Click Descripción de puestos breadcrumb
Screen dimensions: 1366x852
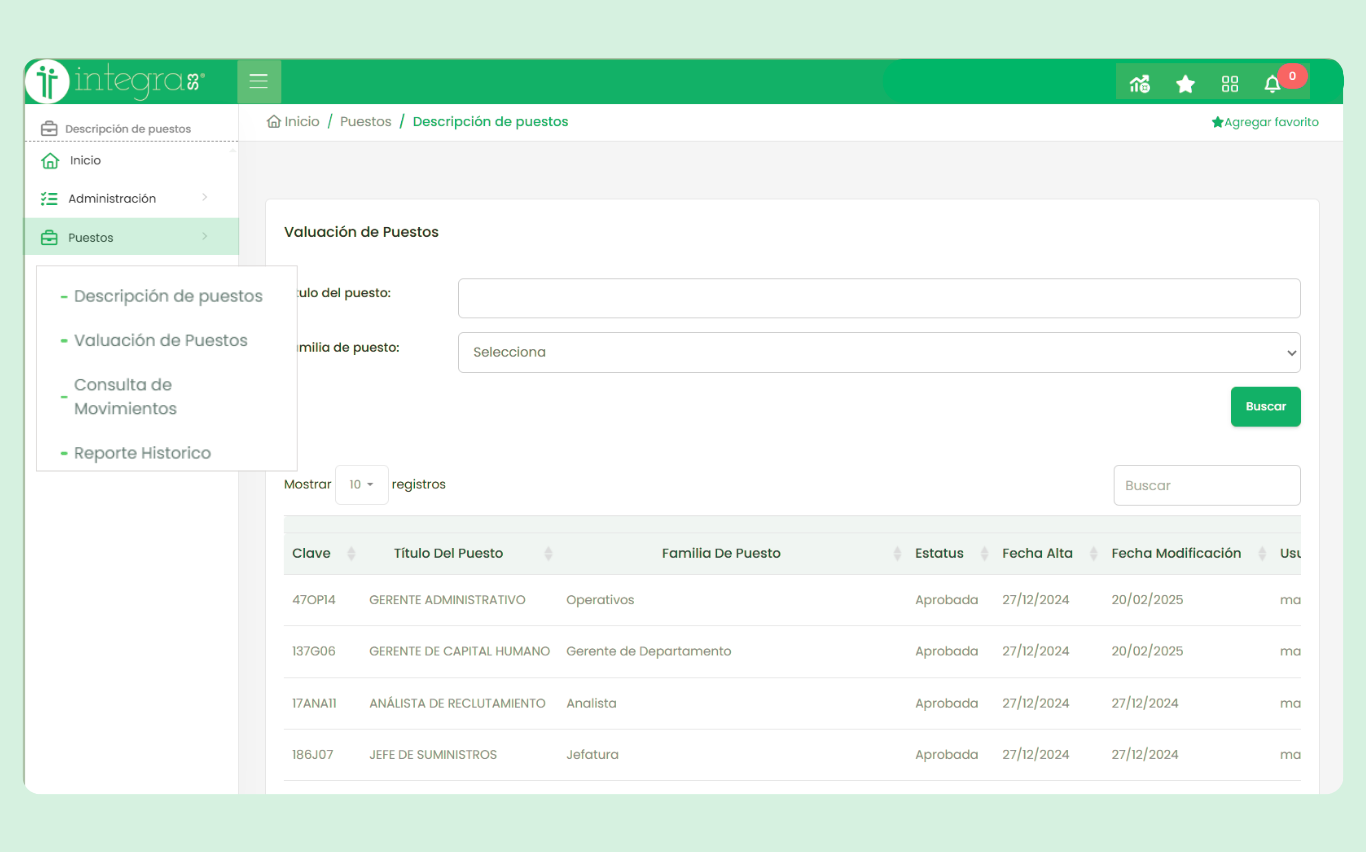coord(490,121)
